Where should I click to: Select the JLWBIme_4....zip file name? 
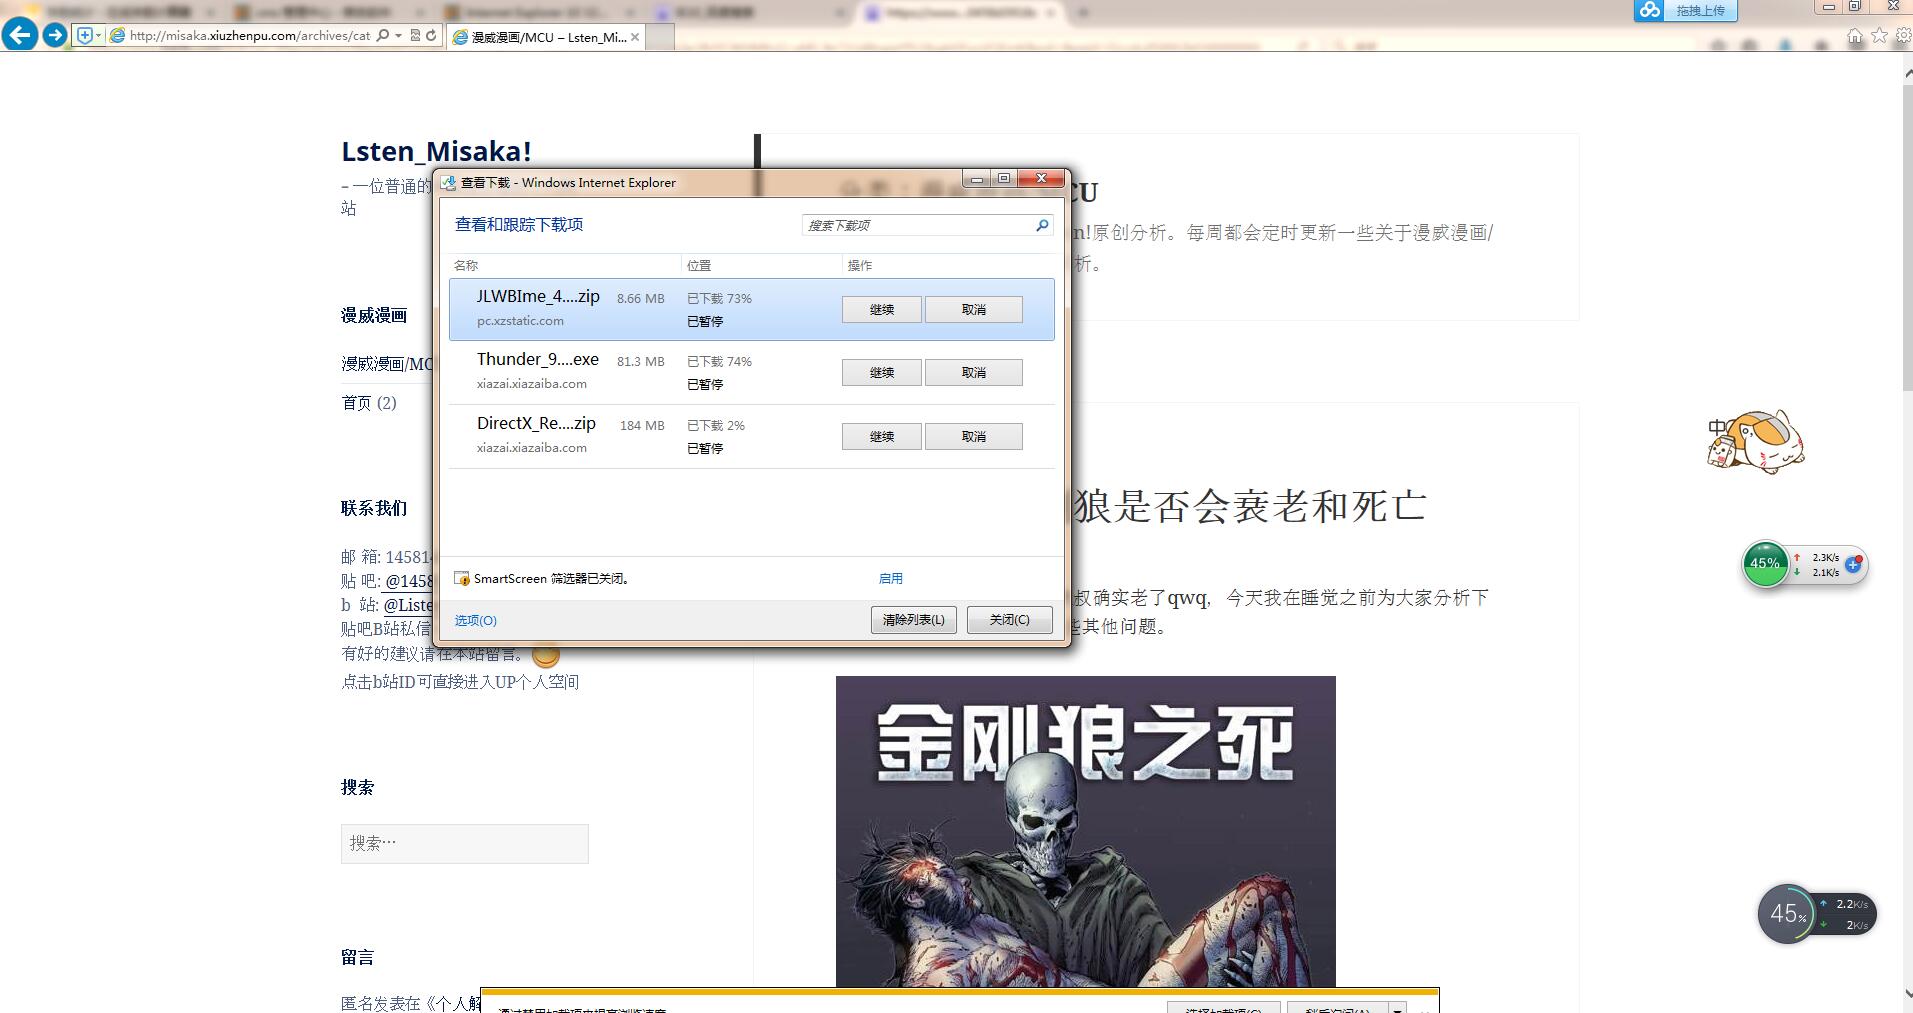[x=538, y=296]
